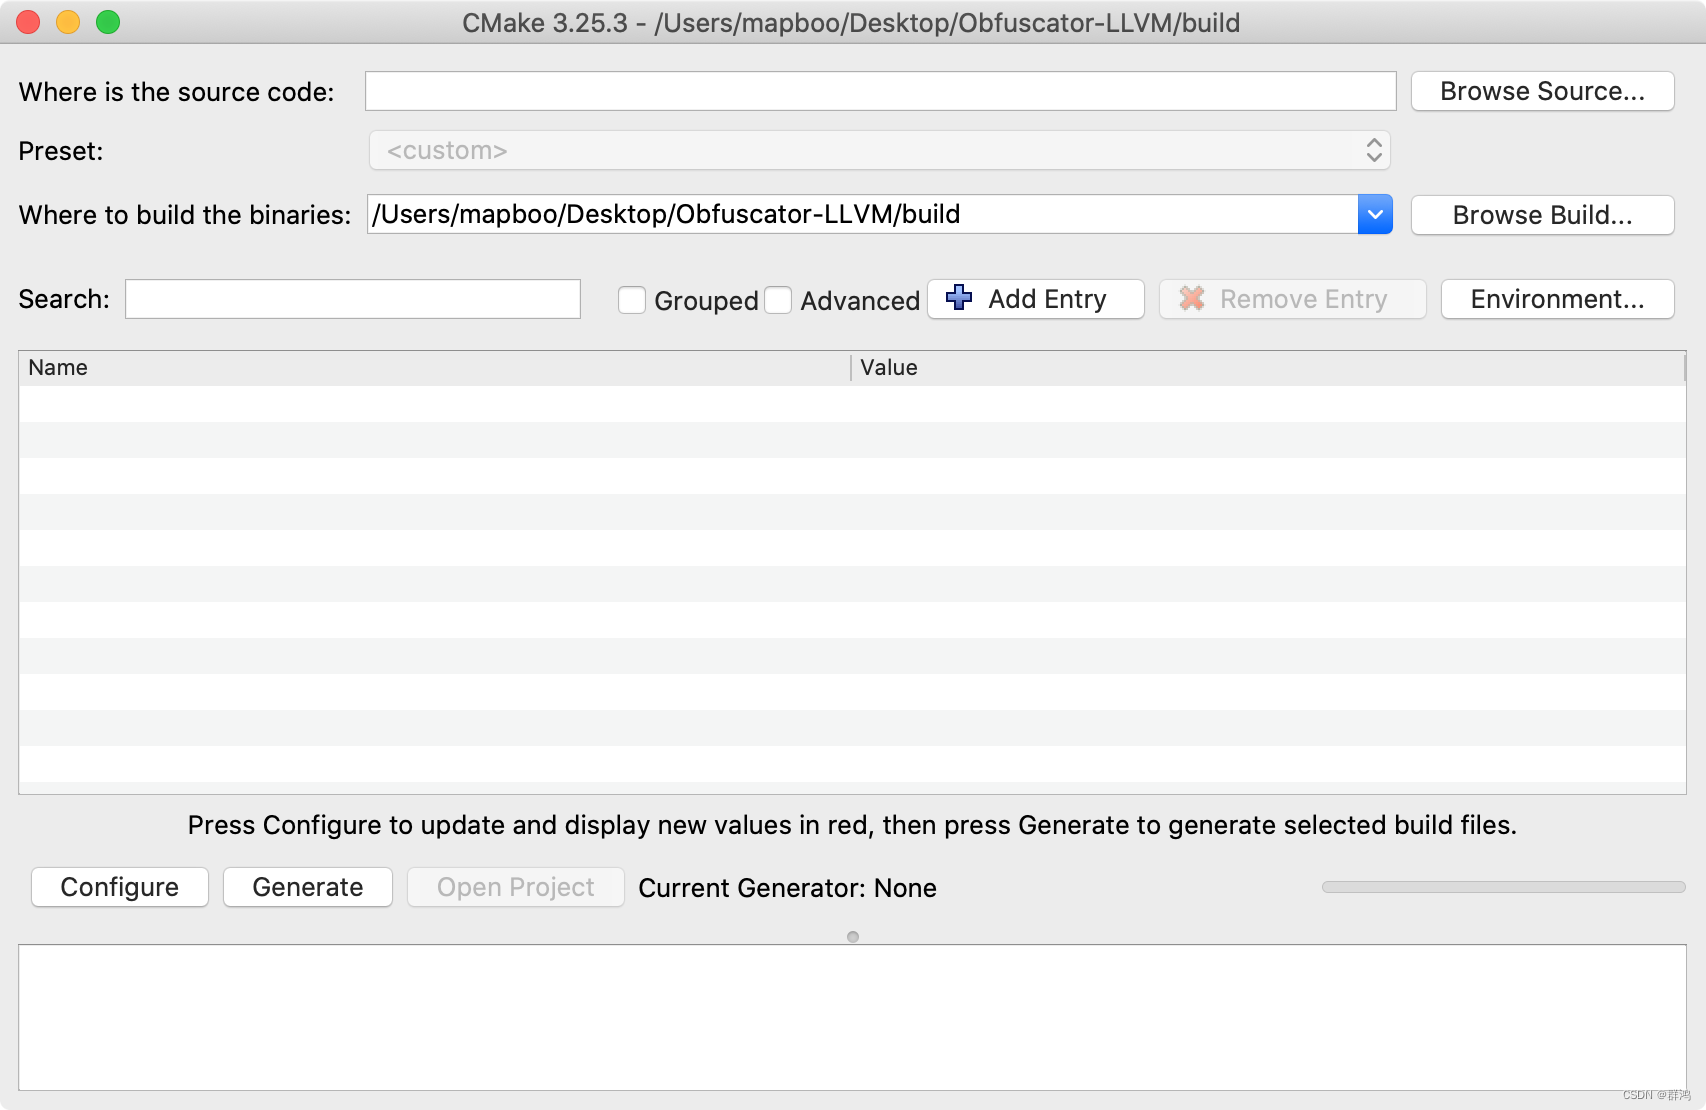Click the Open Project button
The width and height of the screenshot is (1706, 1110).
click(515, 887)
